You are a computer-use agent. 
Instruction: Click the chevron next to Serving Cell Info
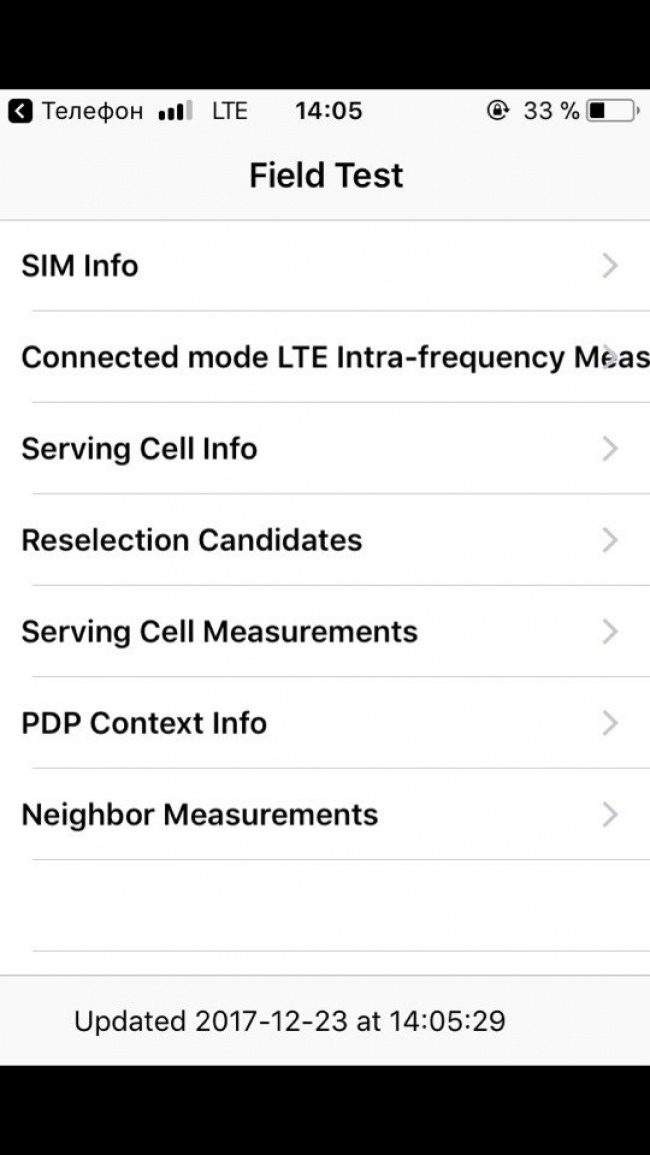(610, 449)
